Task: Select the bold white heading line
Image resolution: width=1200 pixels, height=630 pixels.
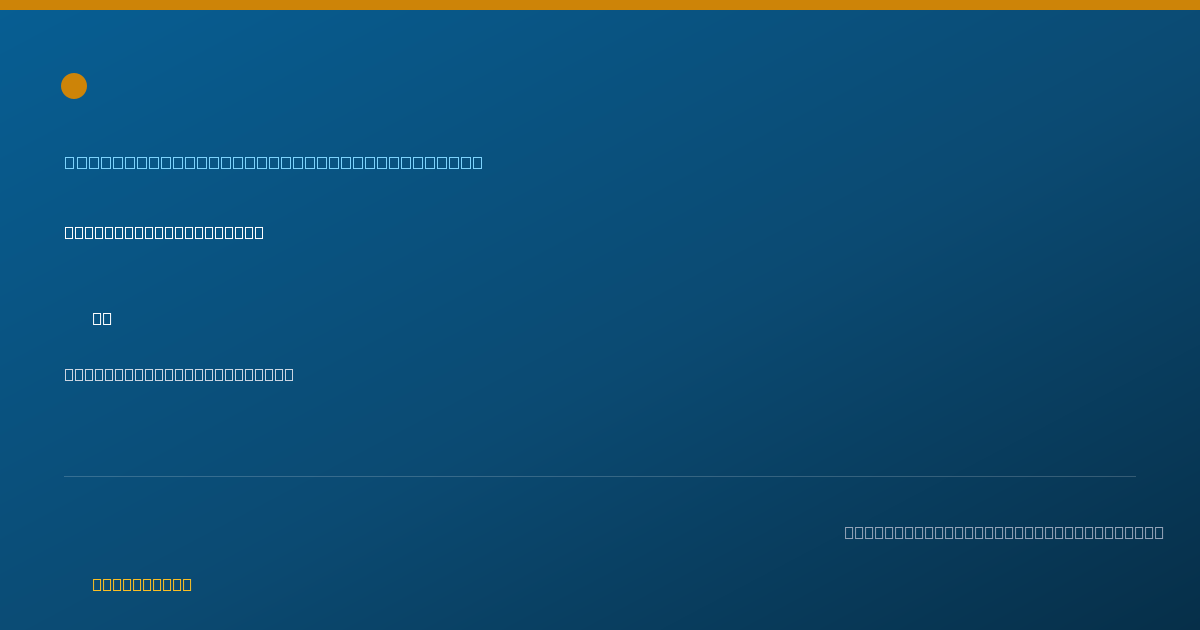Action: [x=164, y=232]
